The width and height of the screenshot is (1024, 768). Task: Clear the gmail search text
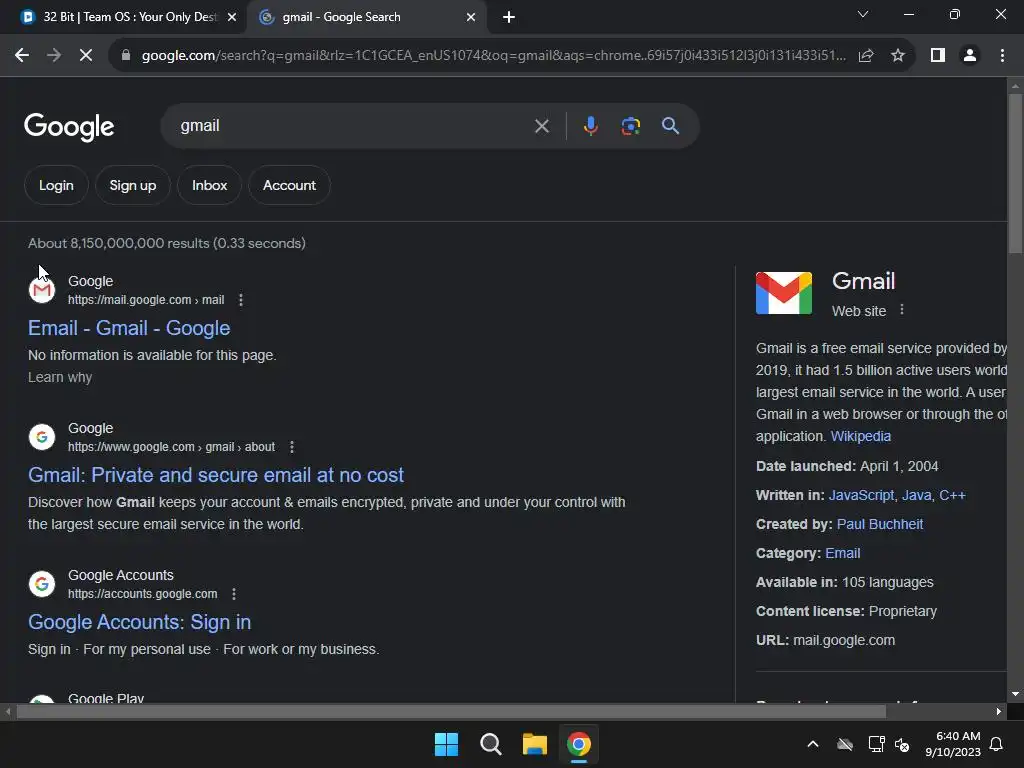pyautogui.click(x=541, y=126)
